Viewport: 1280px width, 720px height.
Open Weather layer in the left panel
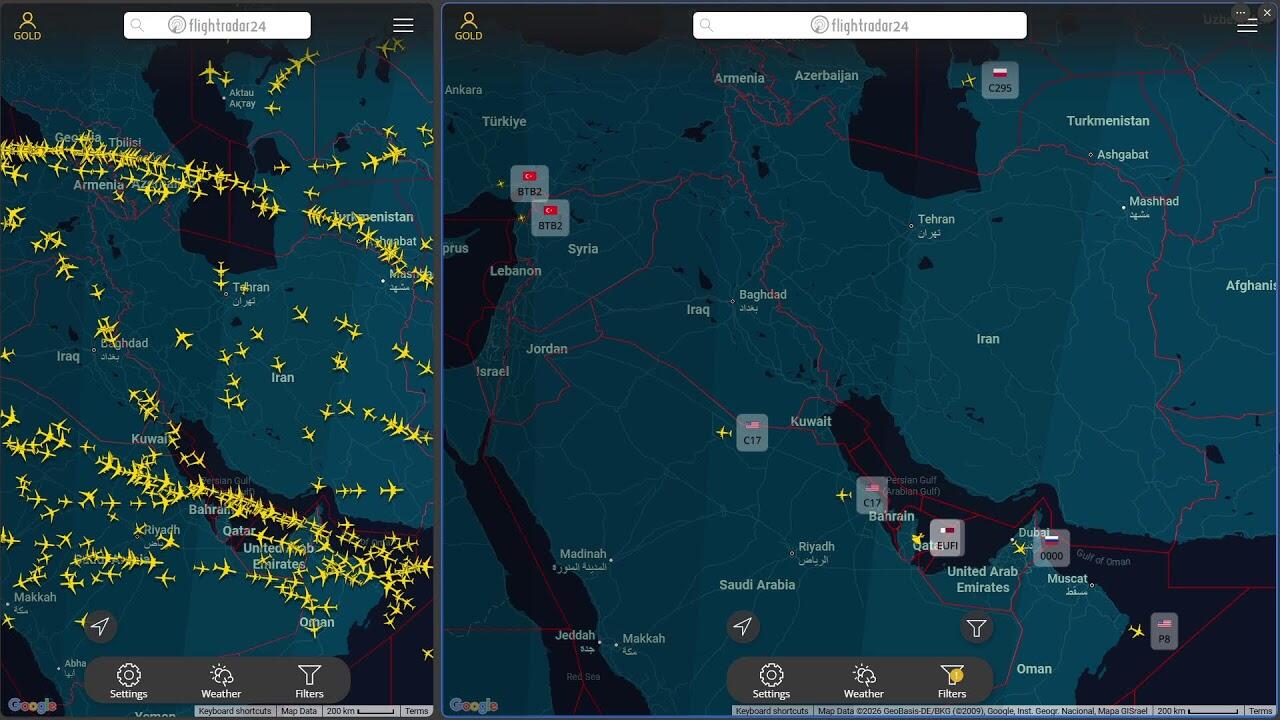(221, 681)
